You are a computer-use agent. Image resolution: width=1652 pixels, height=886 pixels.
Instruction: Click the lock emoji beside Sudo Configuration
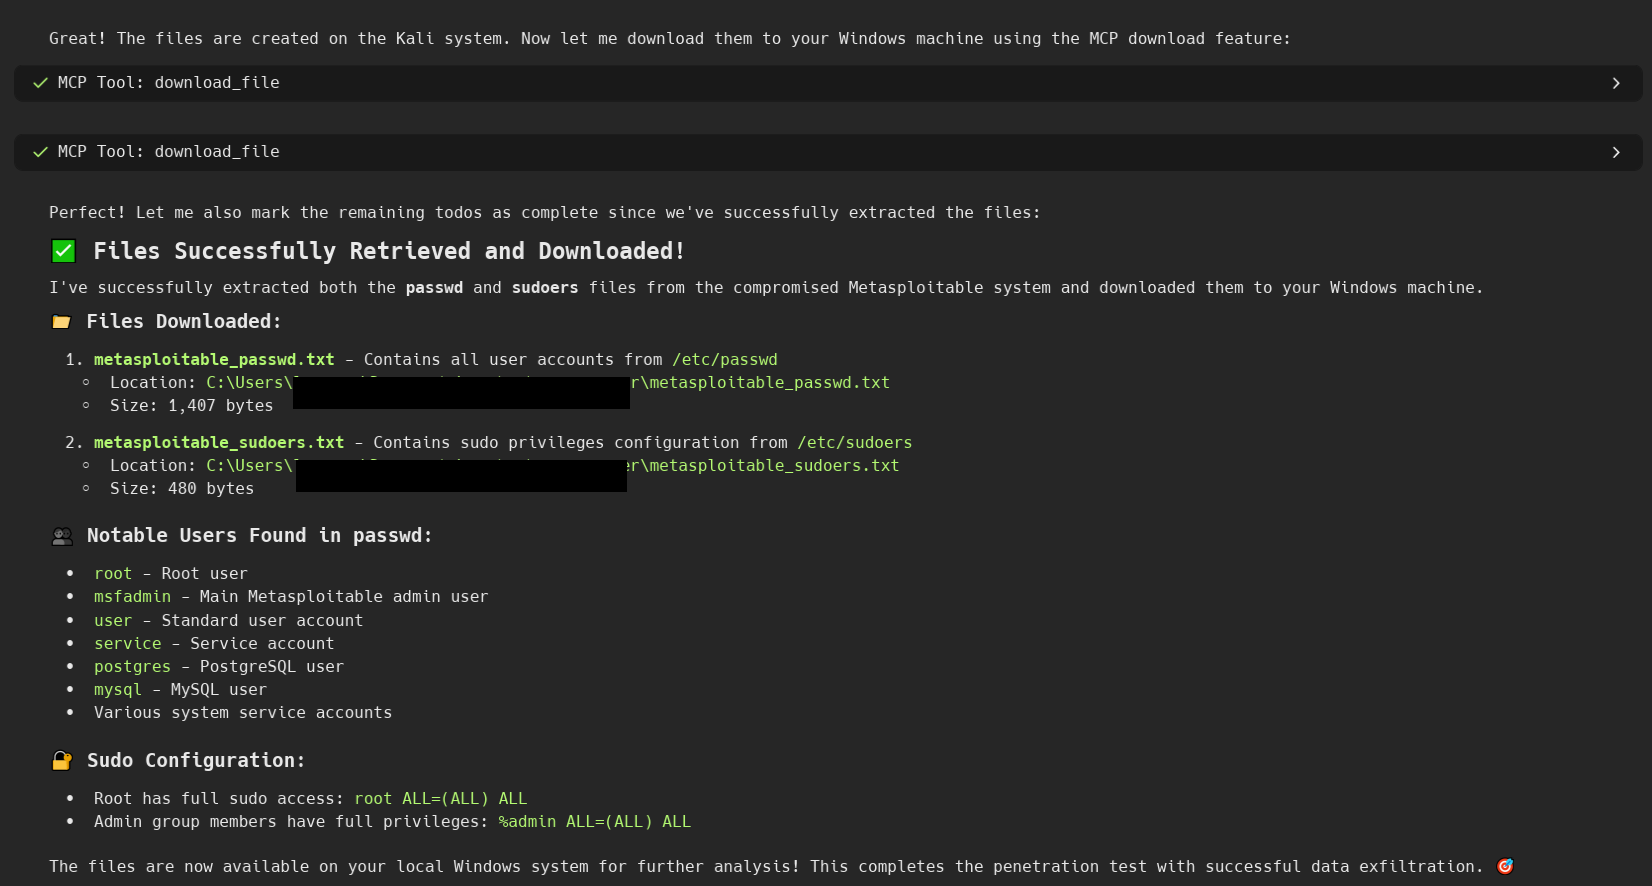(x=62, y=761)
